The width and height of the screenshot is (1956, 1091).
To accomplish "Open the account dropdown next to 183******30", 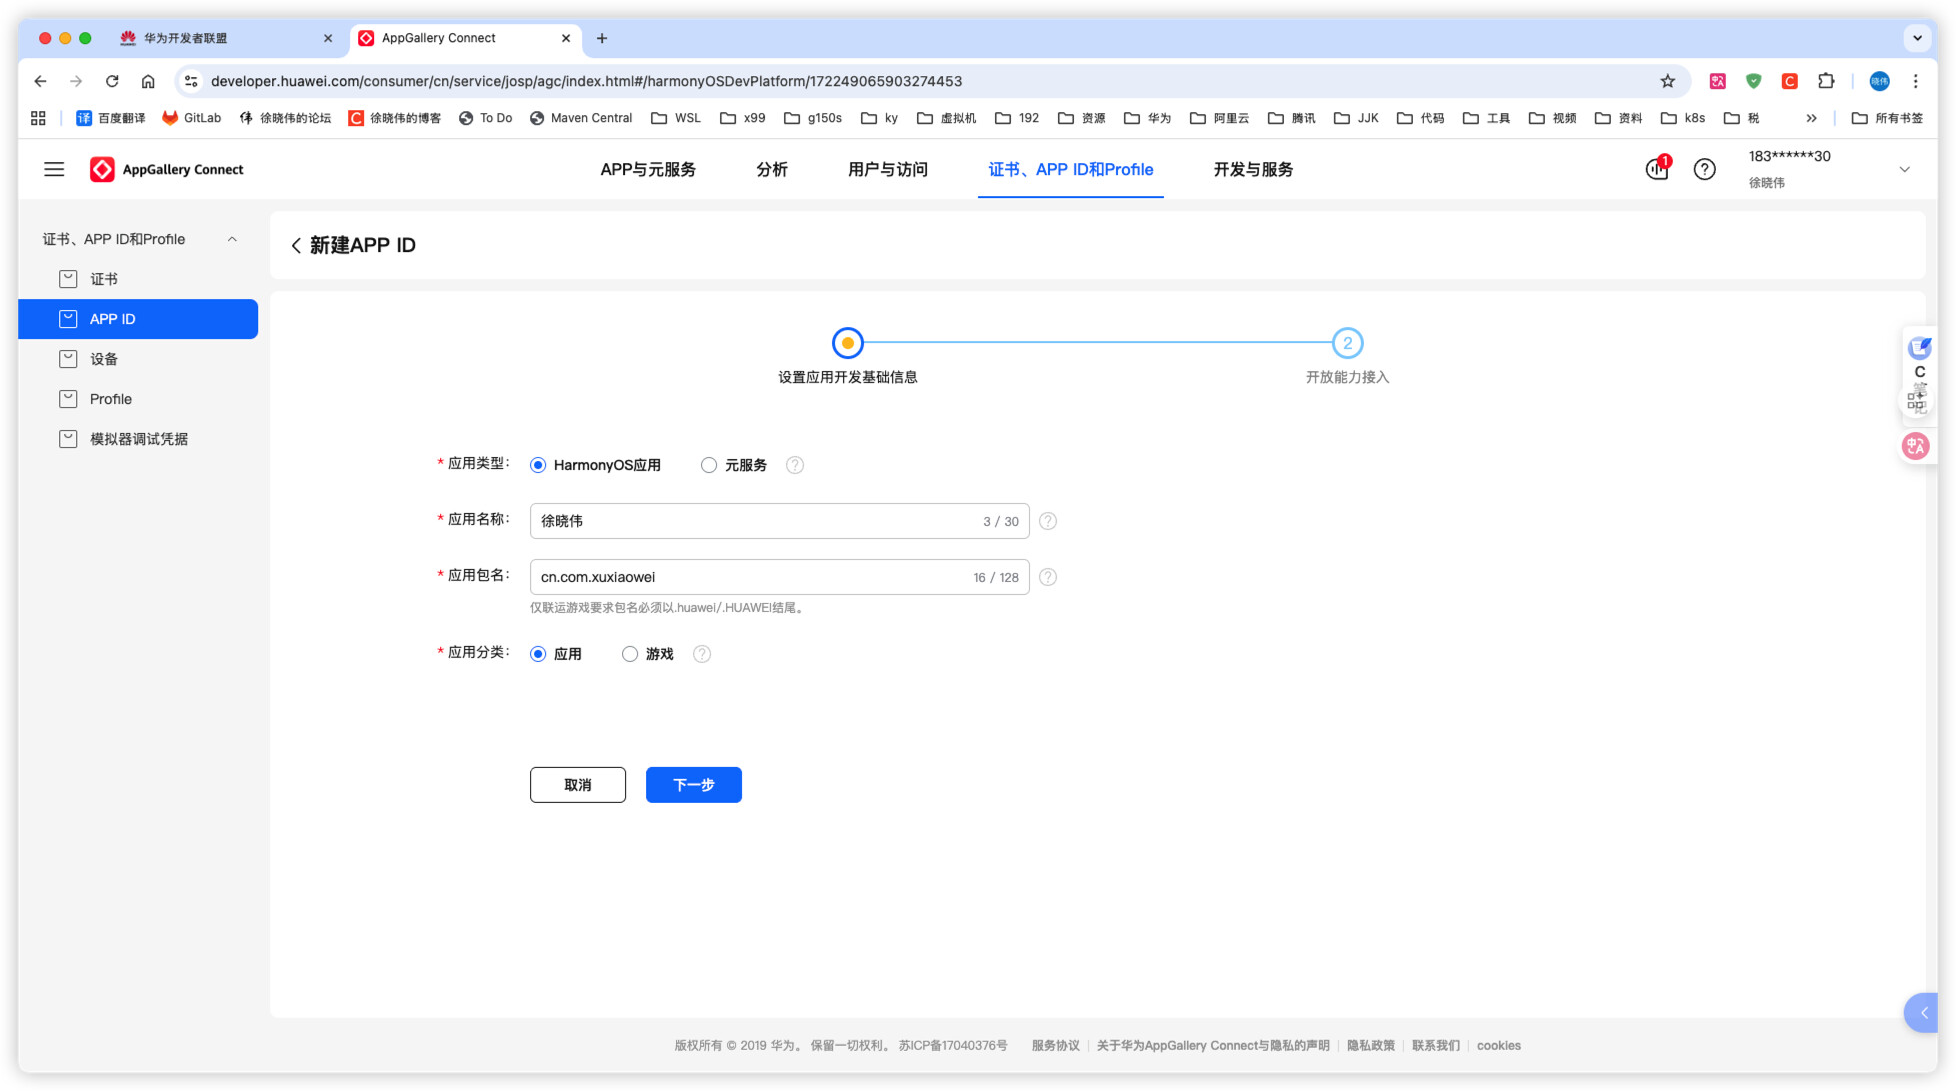I will pyautogui.click(x=1904, y=169).
